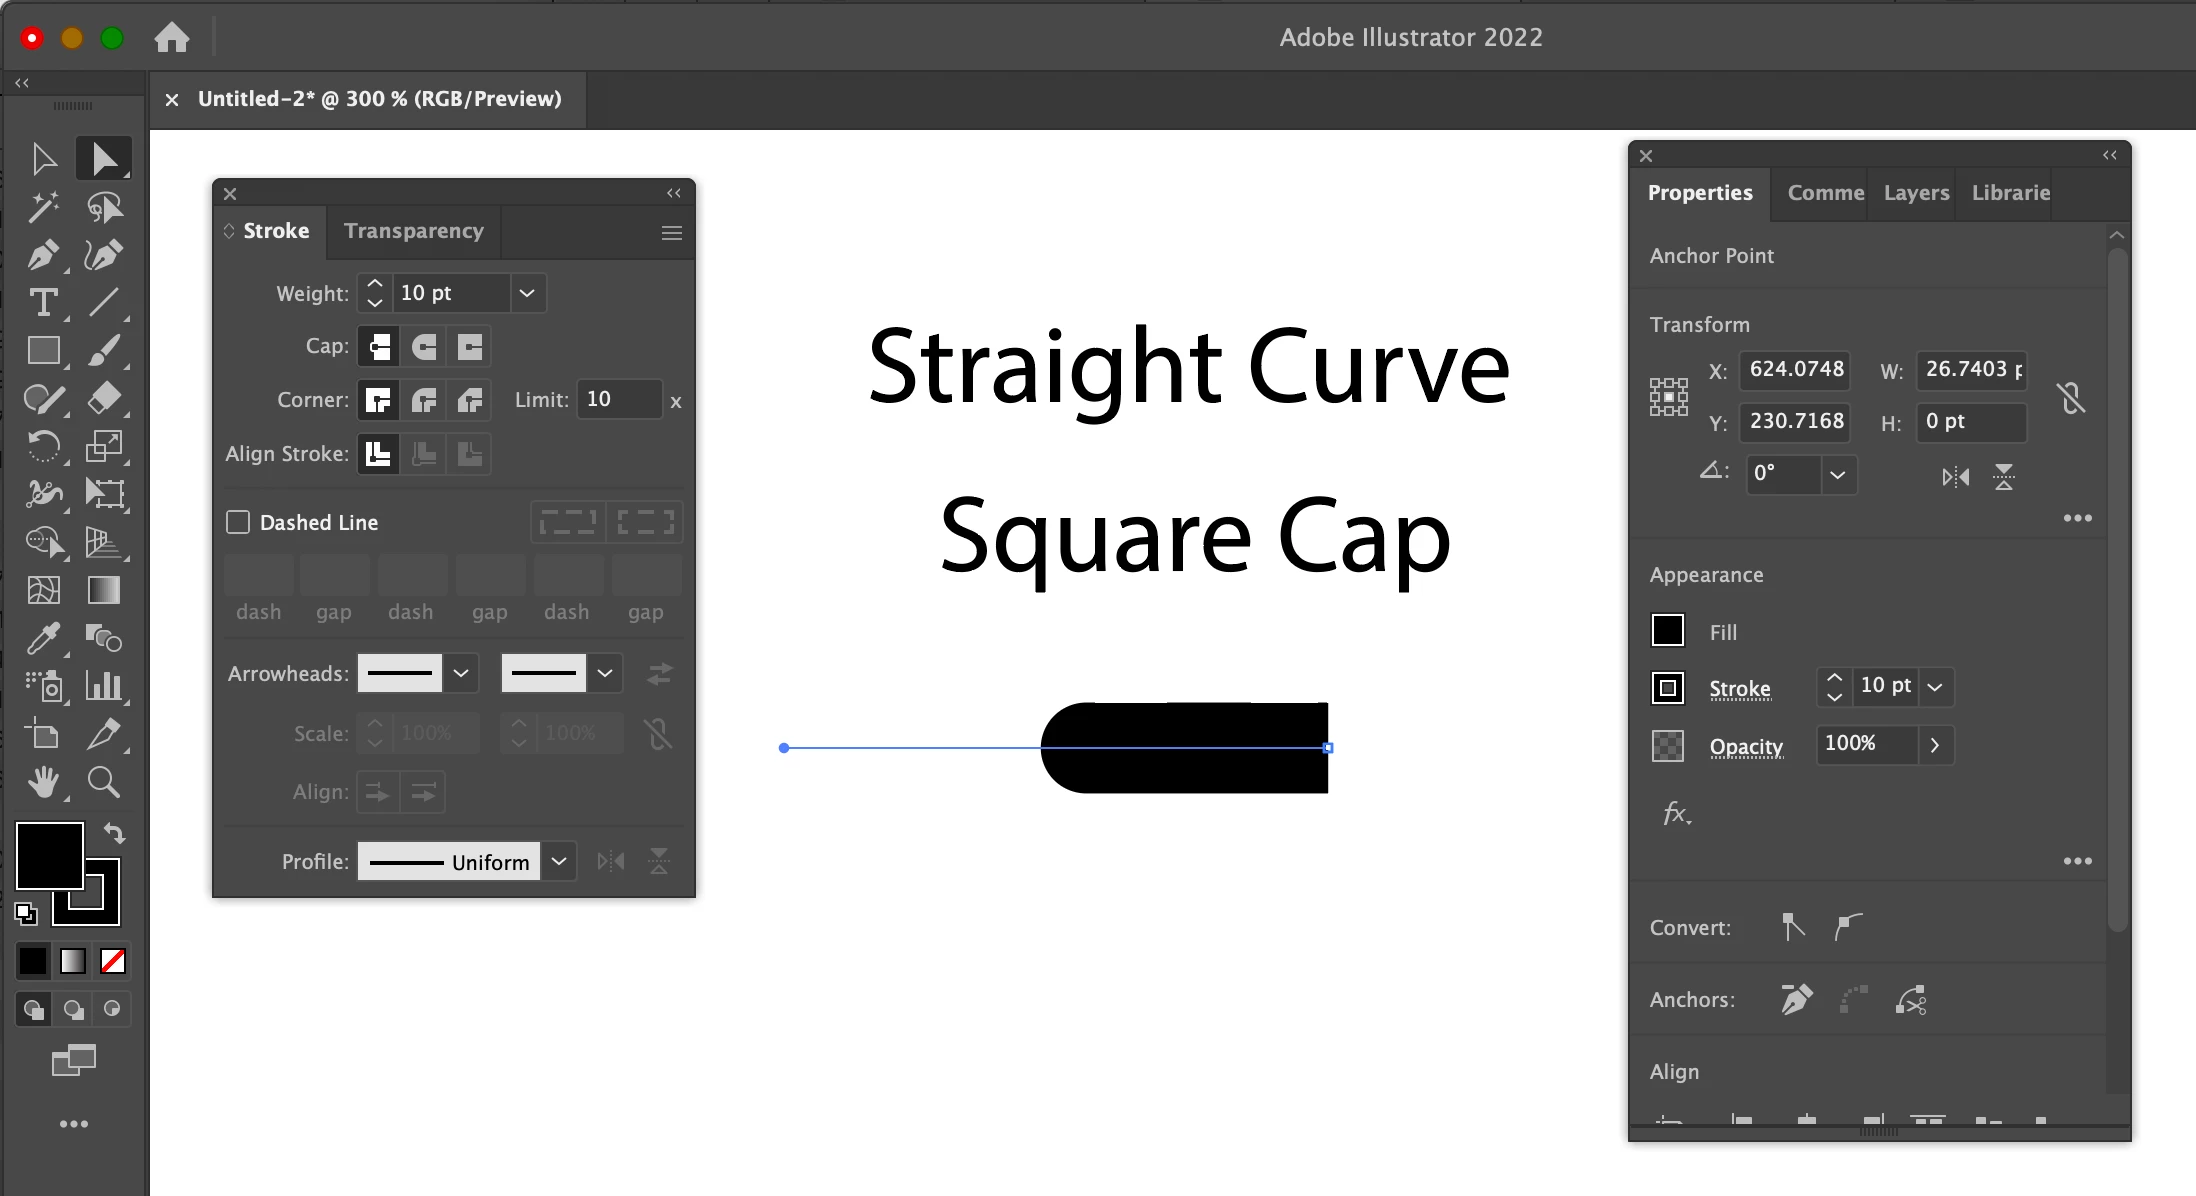The image size is (2196, 1196).
Task: Enable the Dashed Line checkbox
Action: (x=238, y=522)
